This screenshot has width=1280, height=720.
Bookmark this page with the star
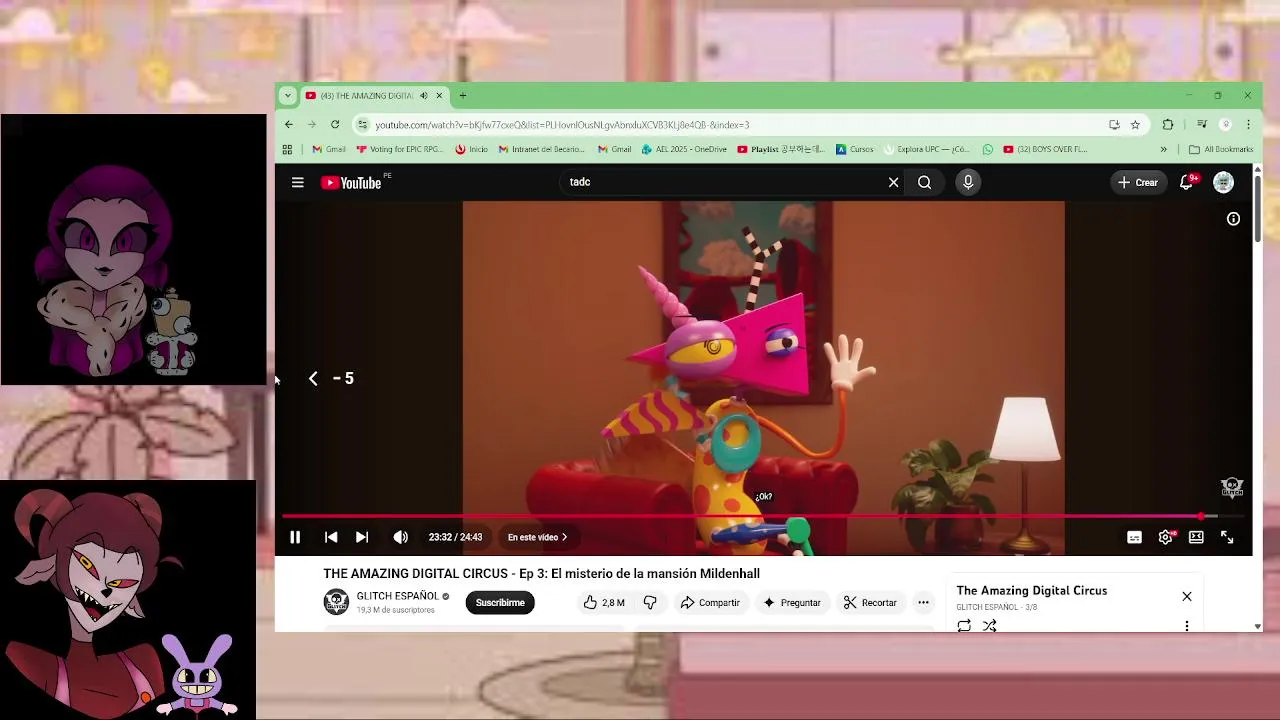point(1135,125)
